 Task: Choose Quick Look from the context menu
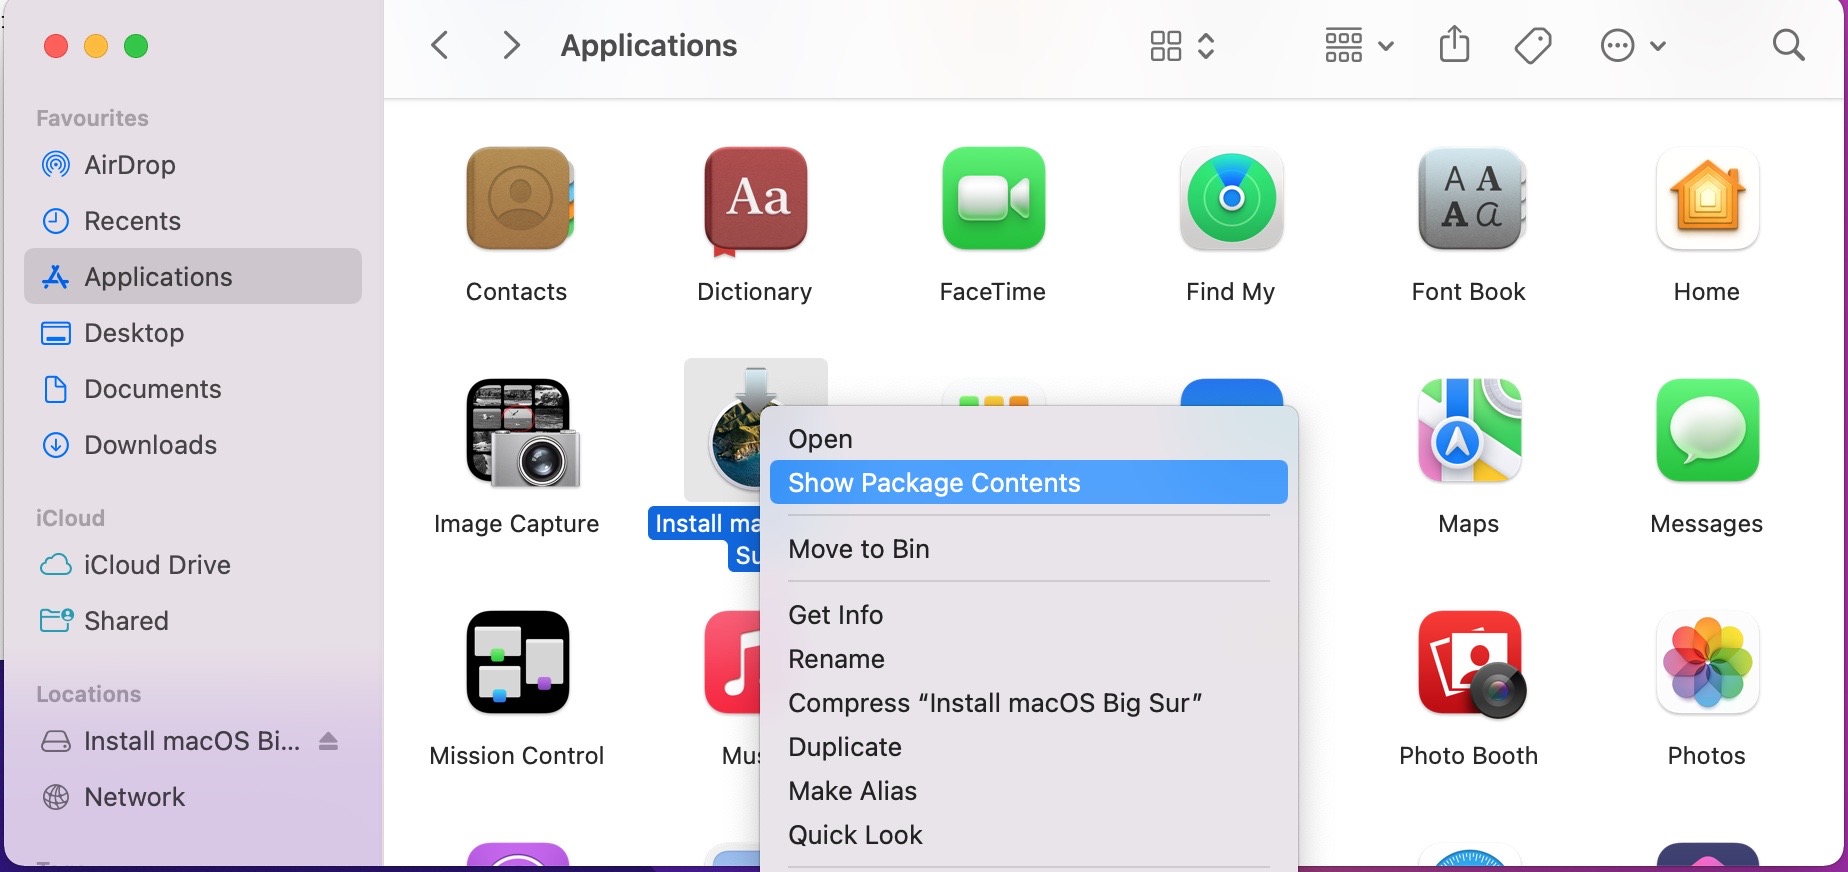coord(1029,835)
